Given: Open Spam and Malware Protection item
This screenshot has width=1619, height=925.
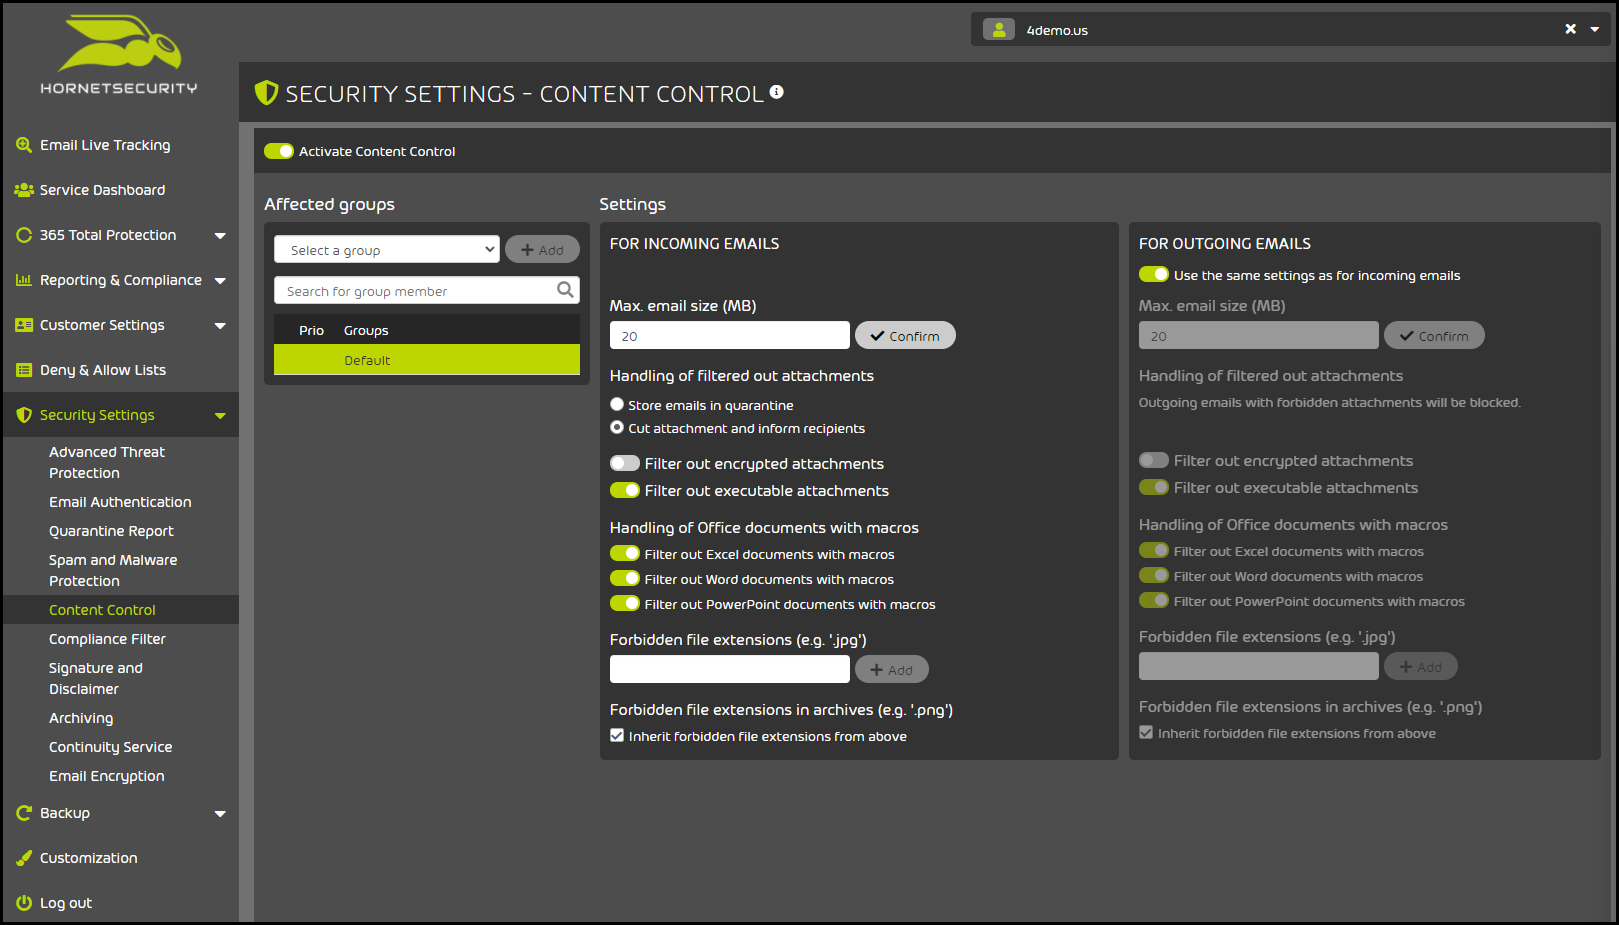Looking at the screenshot, I should coord(113,570).
